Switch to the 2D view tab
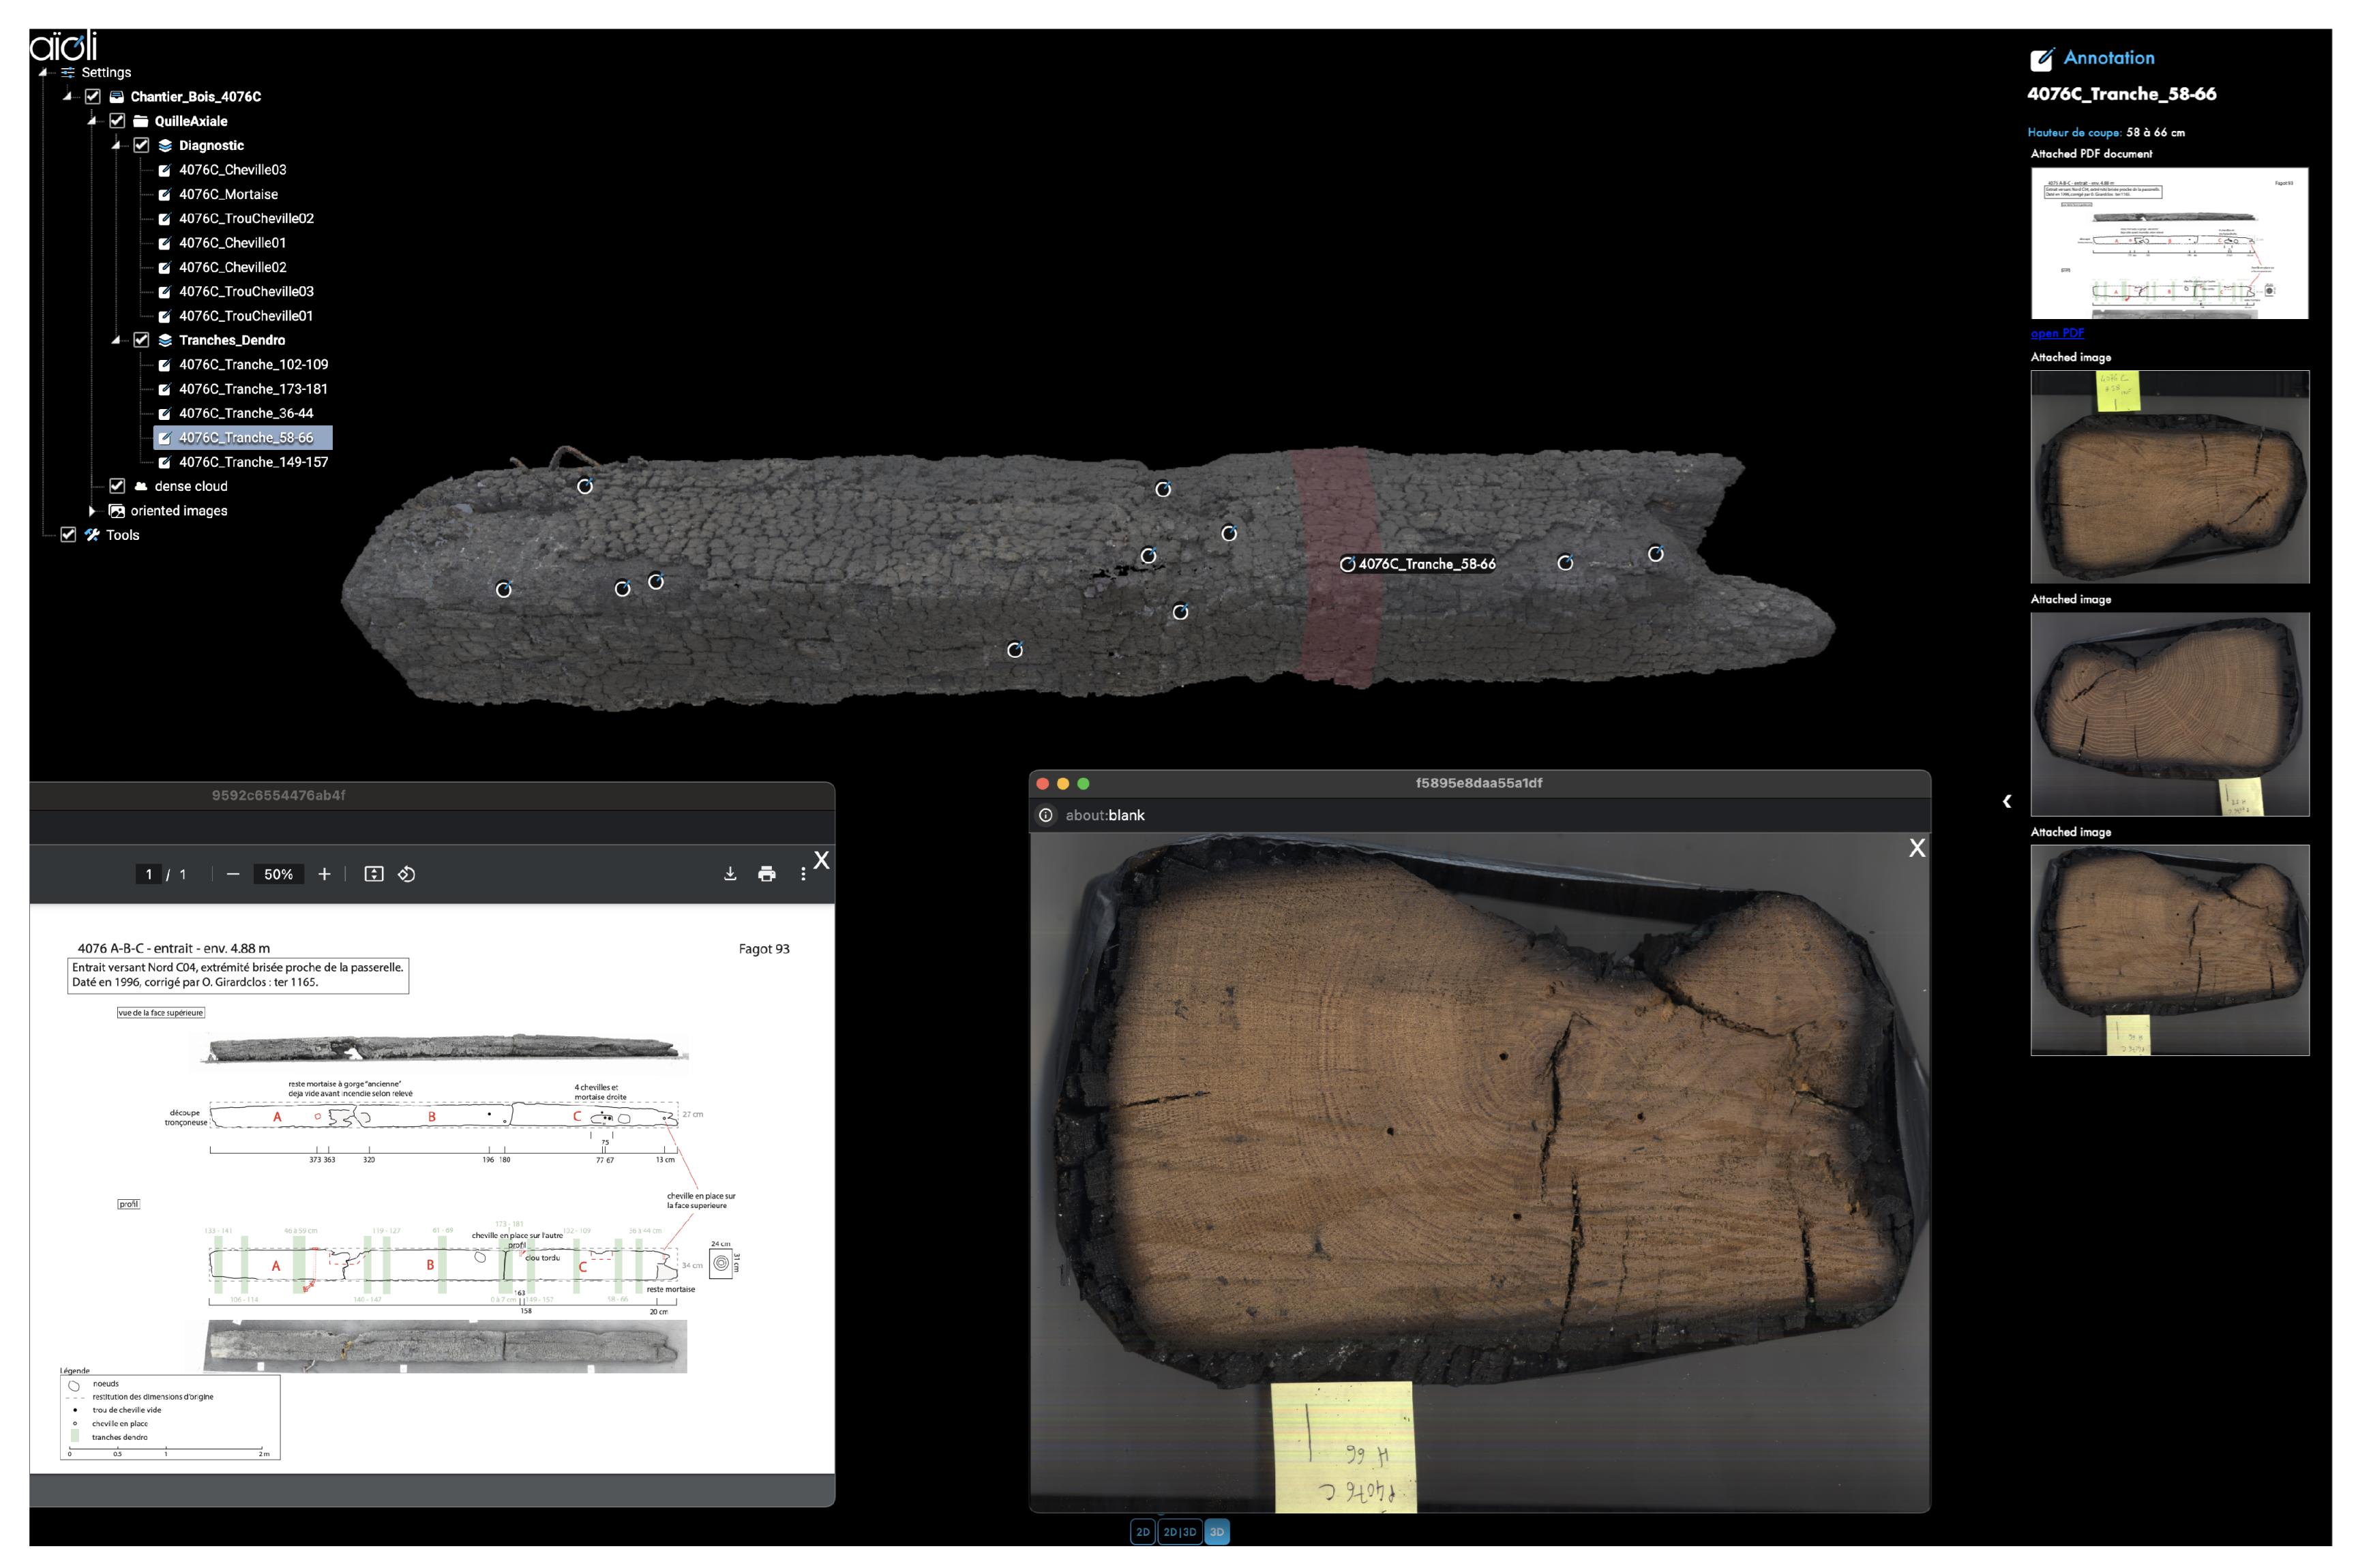Screen dimensions: 2358x1568 [x=1142, y=1532]
